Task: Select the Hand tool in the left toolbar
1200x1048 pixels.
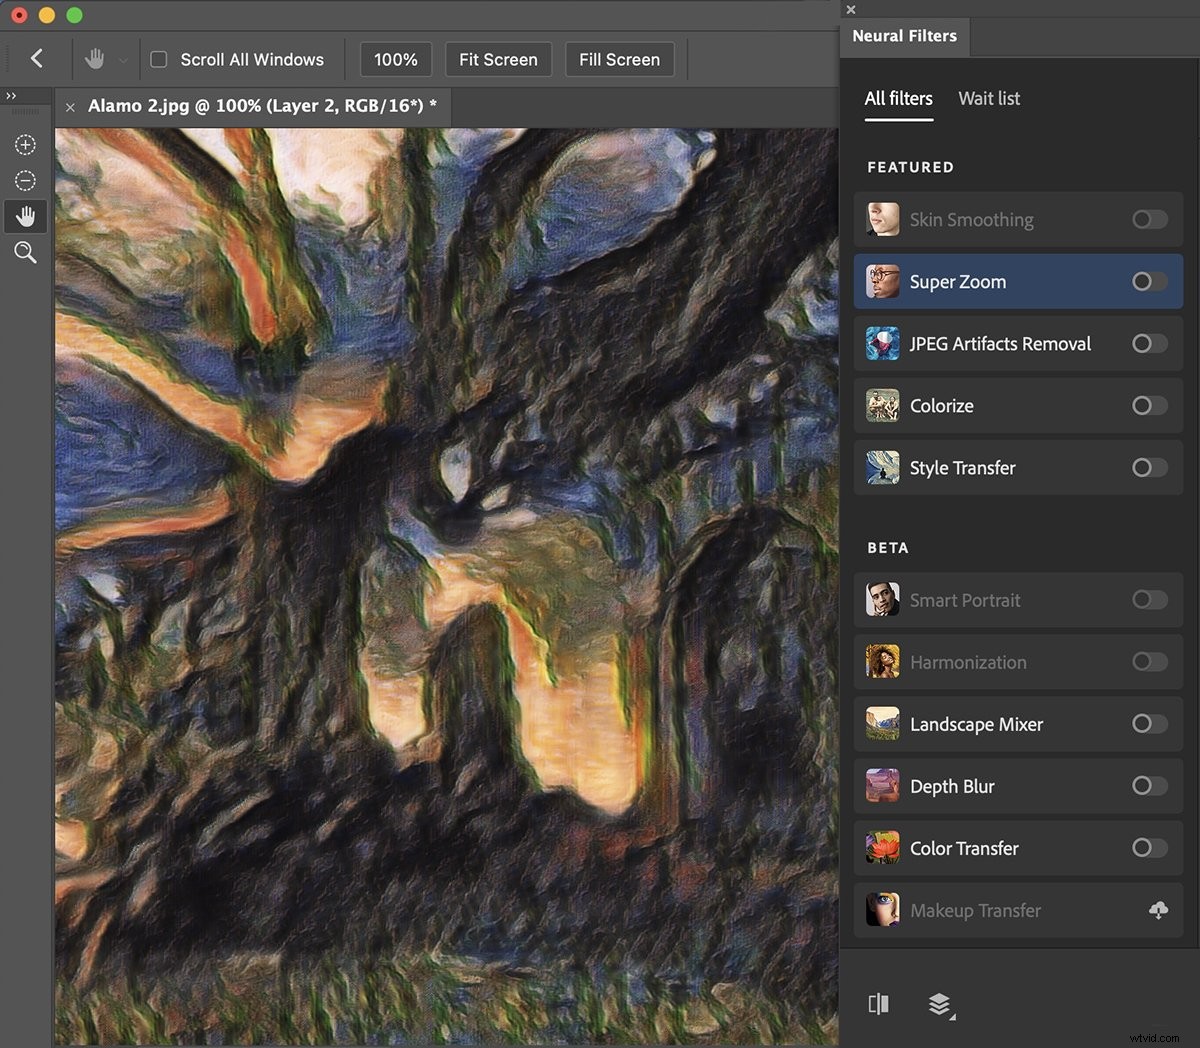Action: 25,216
